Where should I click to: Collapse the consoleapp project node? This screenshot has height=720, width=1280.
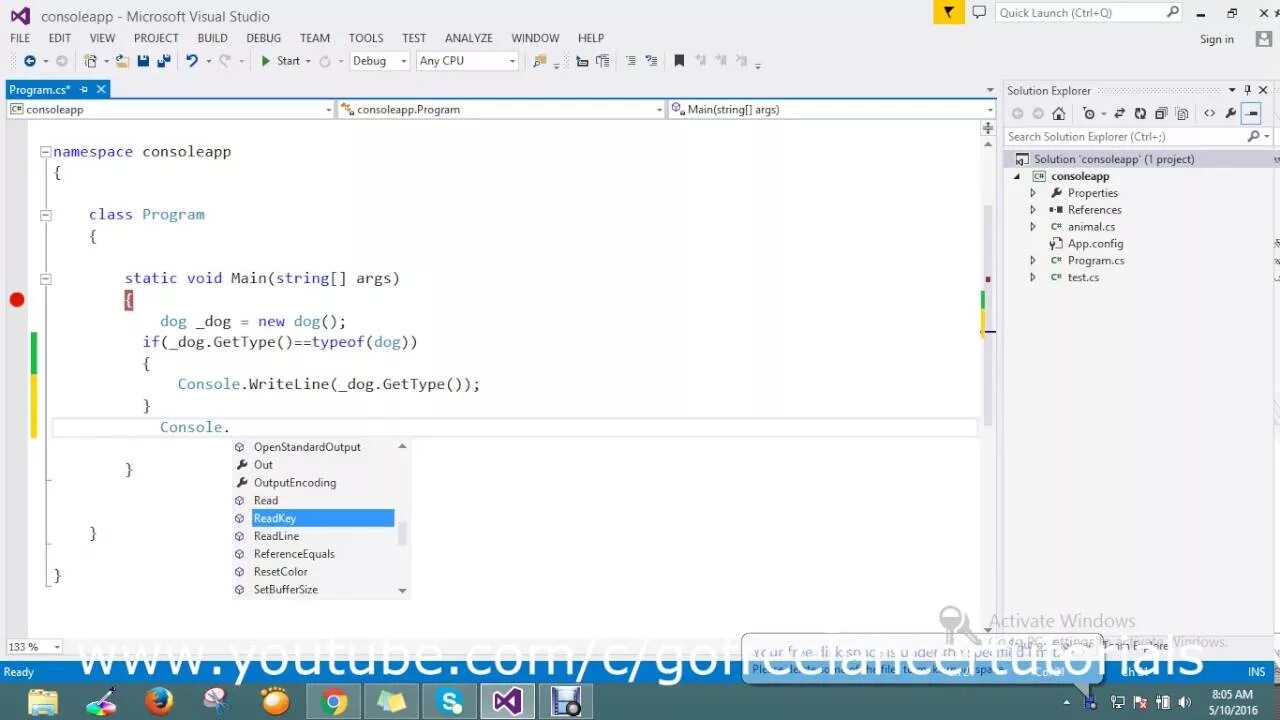point(1018,176)
